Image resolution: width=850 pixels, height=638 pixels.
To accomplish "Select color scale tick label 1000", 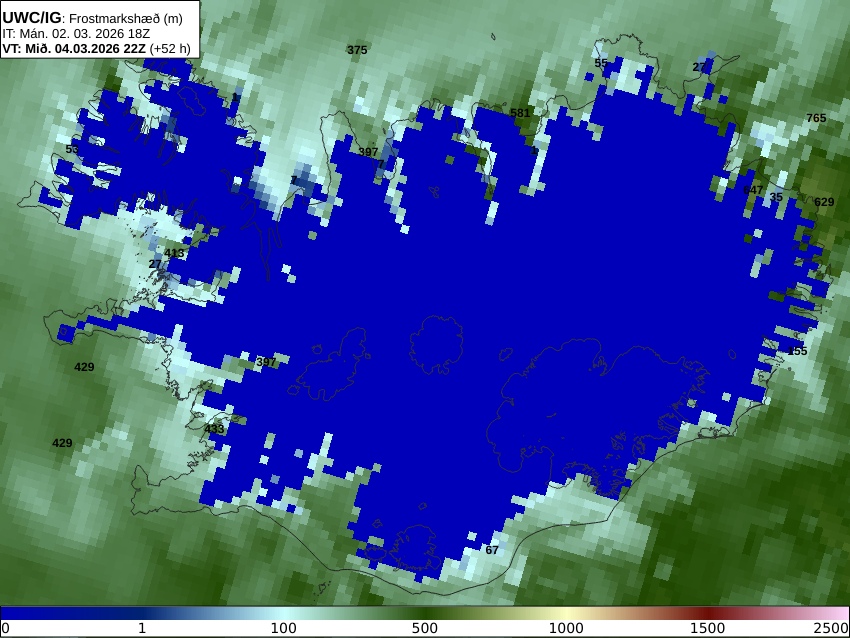I will pos(566,628).
